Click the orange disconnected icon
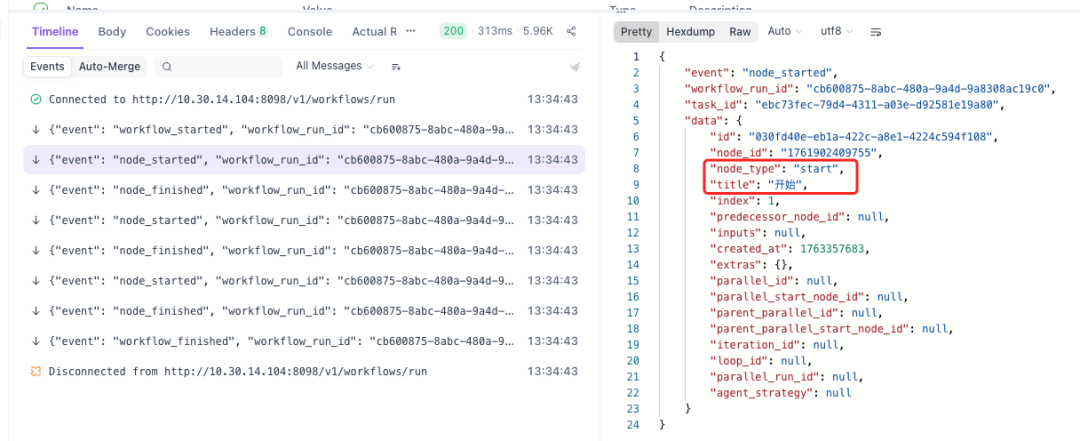This screenshot has height=441, width=1080. pos(37,371)
